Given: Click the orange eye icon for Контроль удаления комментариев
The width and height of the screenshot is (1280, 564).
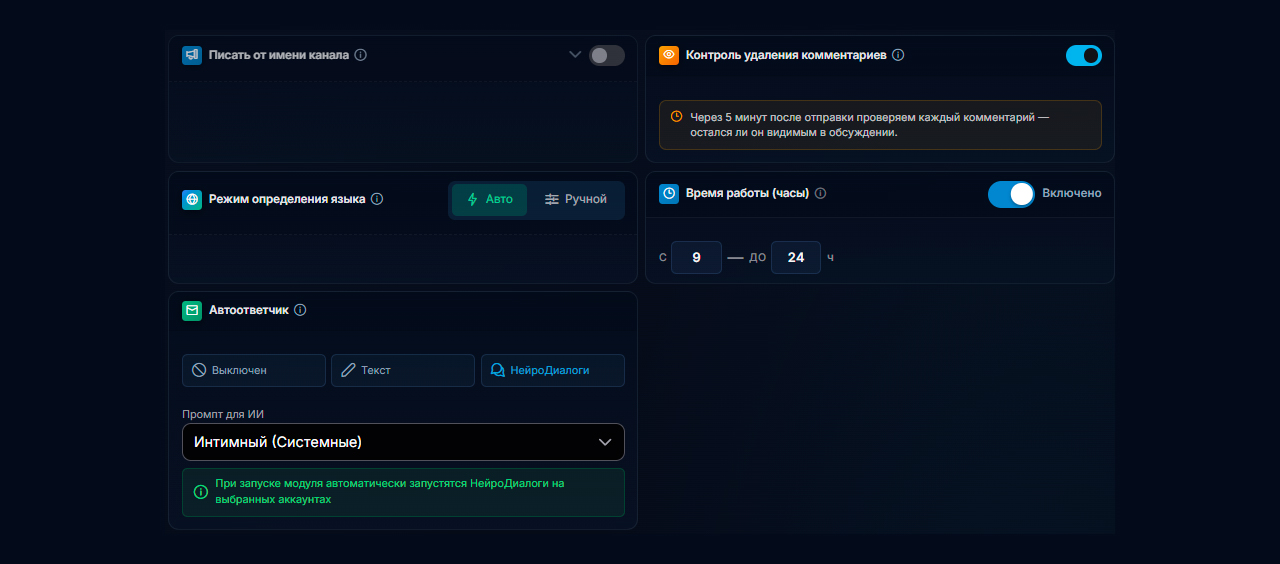Looking at the screenshot, I should click(x=669, y=55).
